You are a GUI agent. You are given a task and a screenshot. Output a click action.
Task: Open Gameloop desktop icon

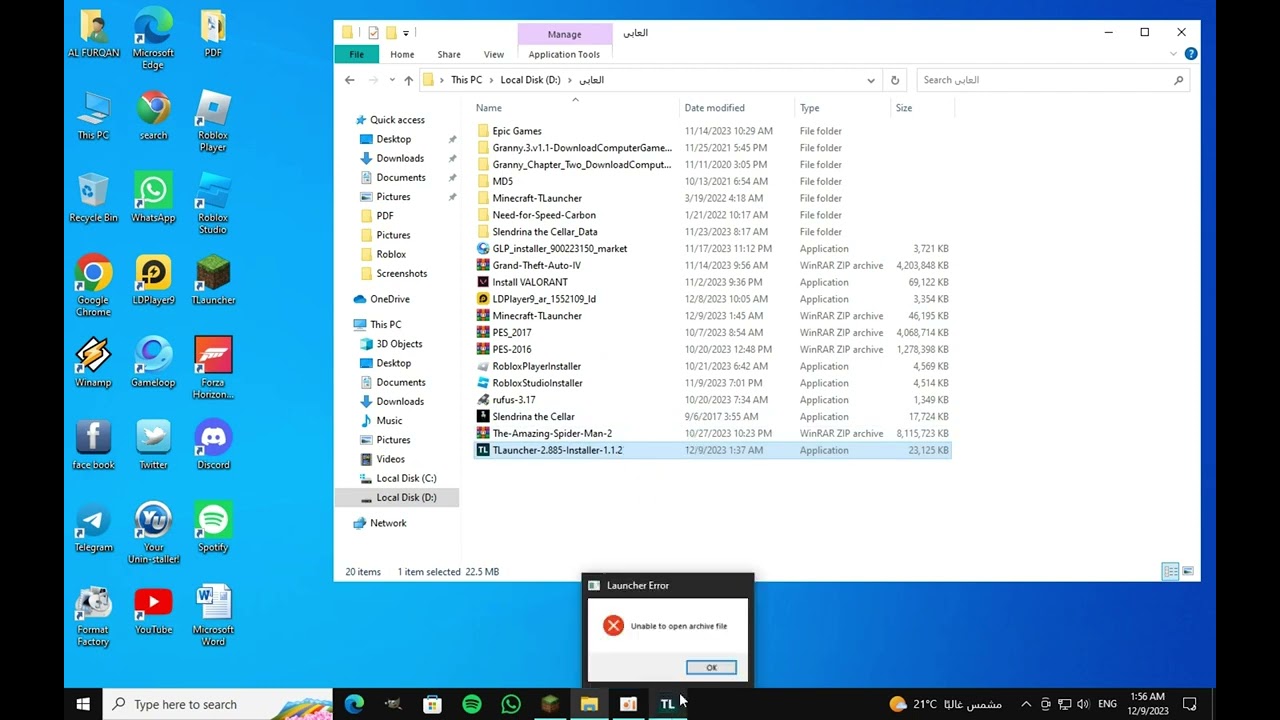click(x=153, y=362)
